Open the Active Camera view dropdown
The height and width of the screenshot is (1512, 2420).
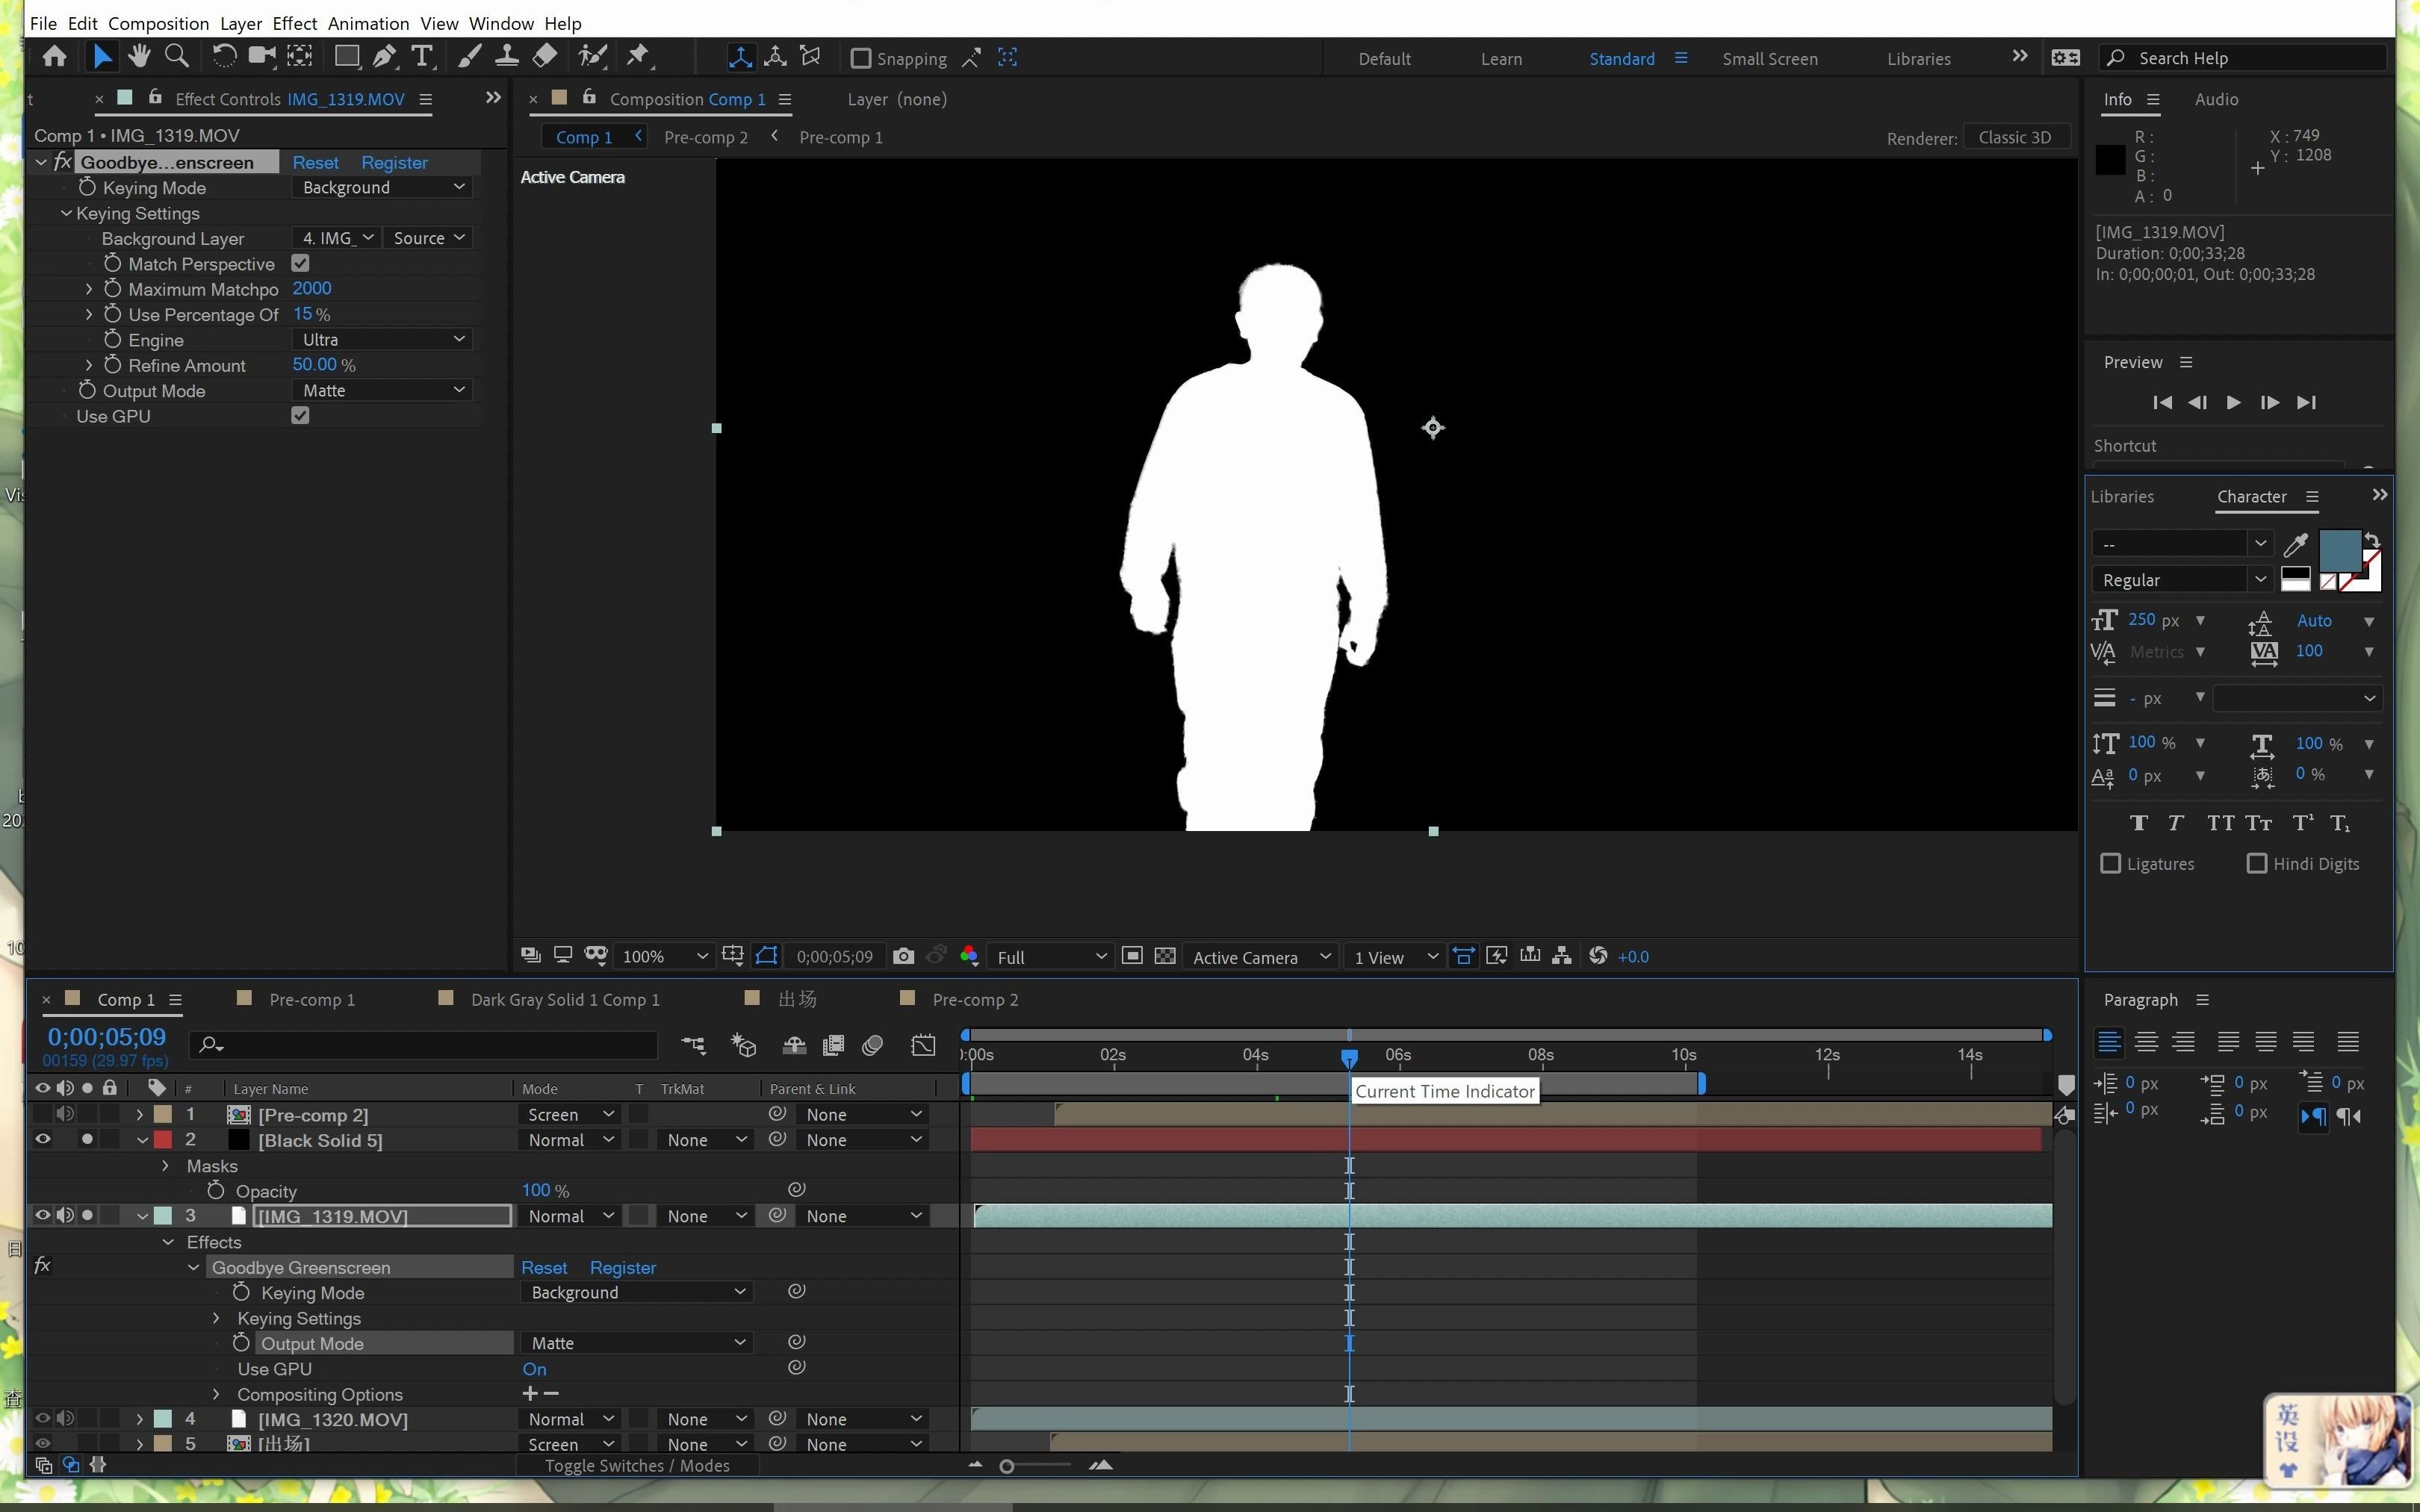(x=1260, y=957)
